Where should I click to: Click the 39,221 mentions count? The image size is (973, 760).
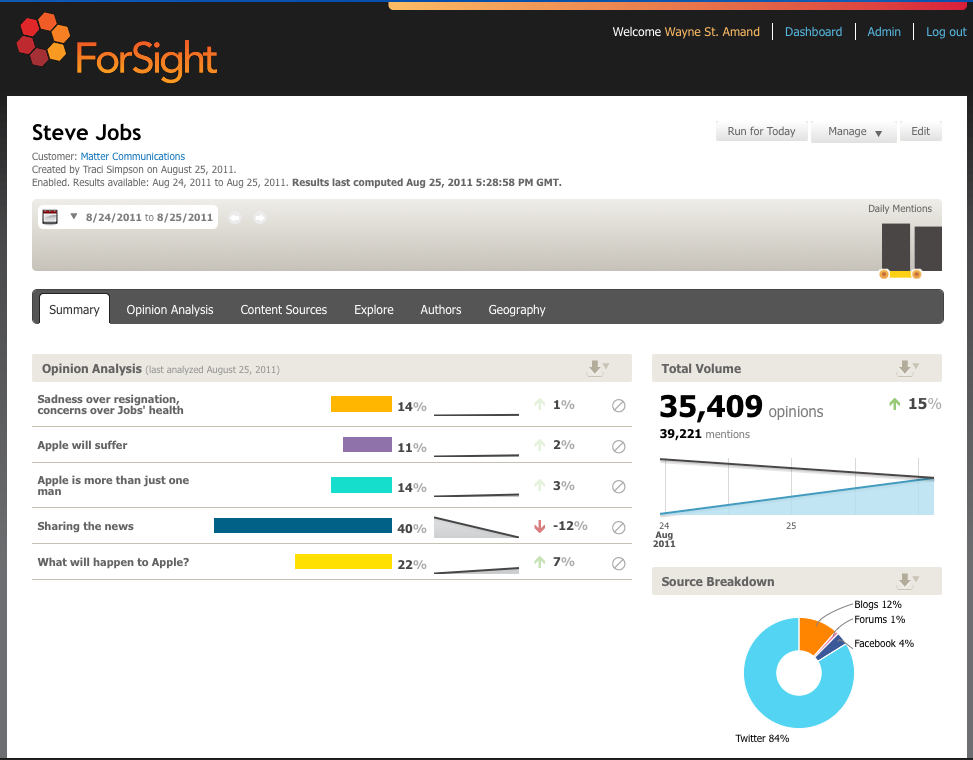coord(704,434)
